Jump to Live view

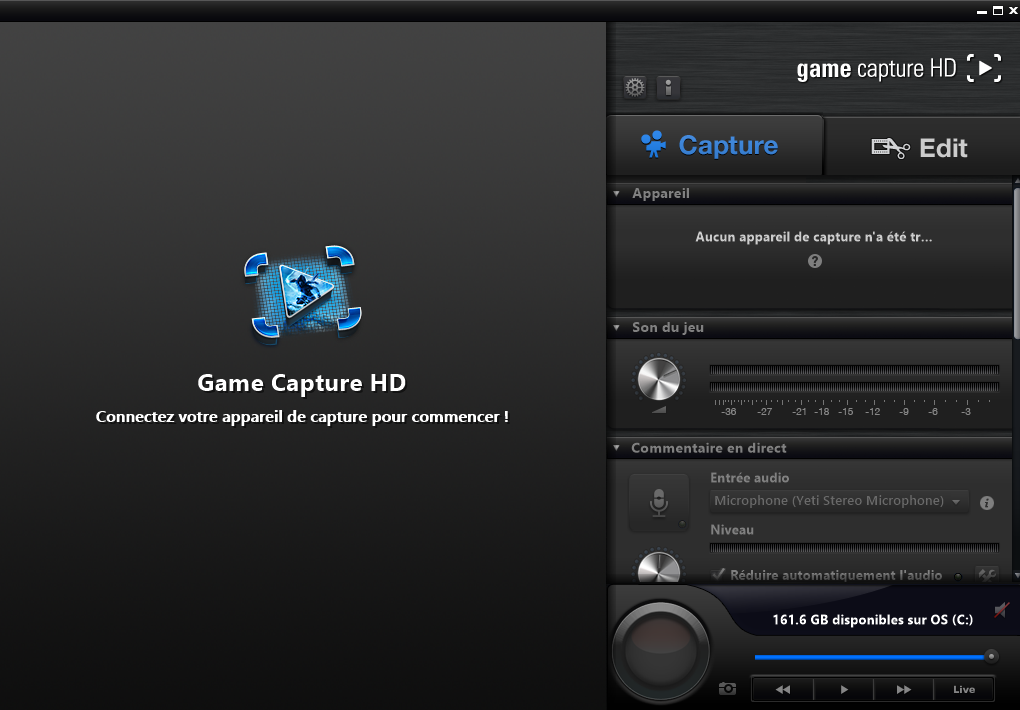point(964,689)
